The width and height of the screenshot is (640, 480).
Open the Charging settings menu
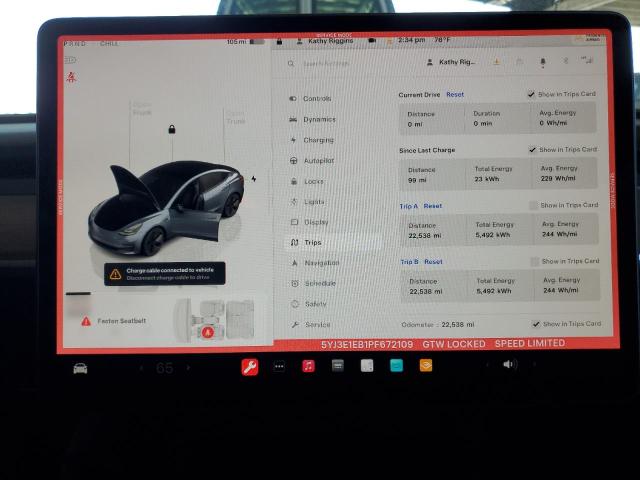(318, 140)
